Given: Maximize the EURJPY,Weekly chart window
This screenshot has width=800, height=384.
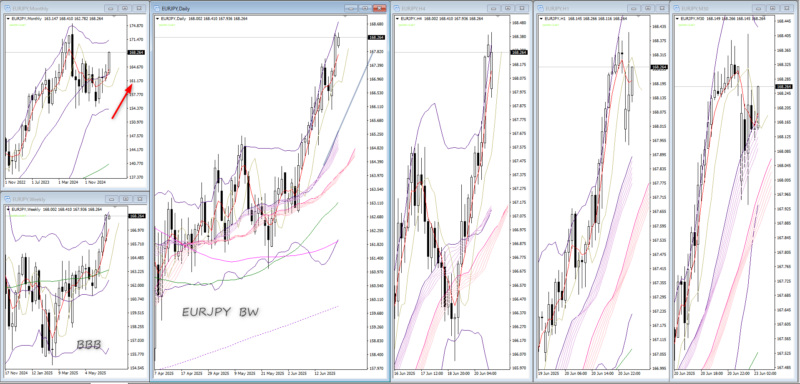Looking at the screenshot, I should (140, 199).
